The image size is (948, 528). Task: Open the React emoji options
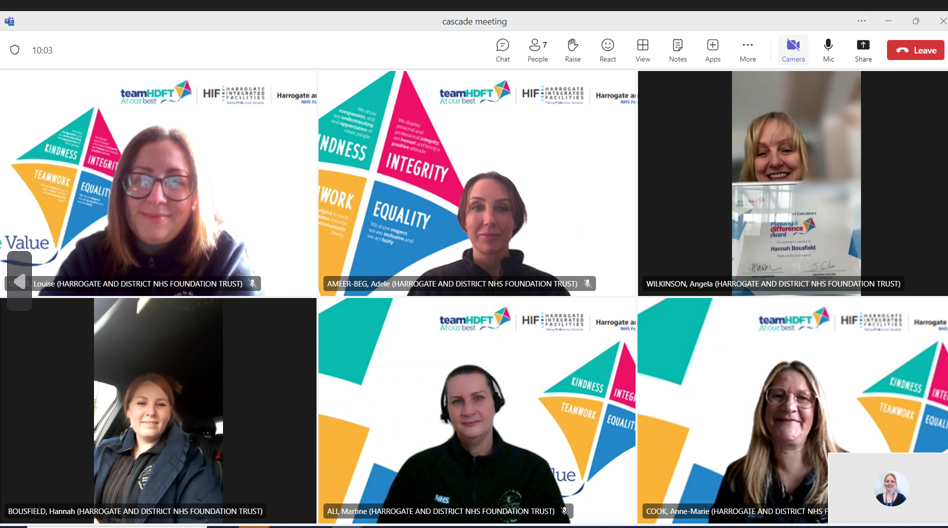607,50
